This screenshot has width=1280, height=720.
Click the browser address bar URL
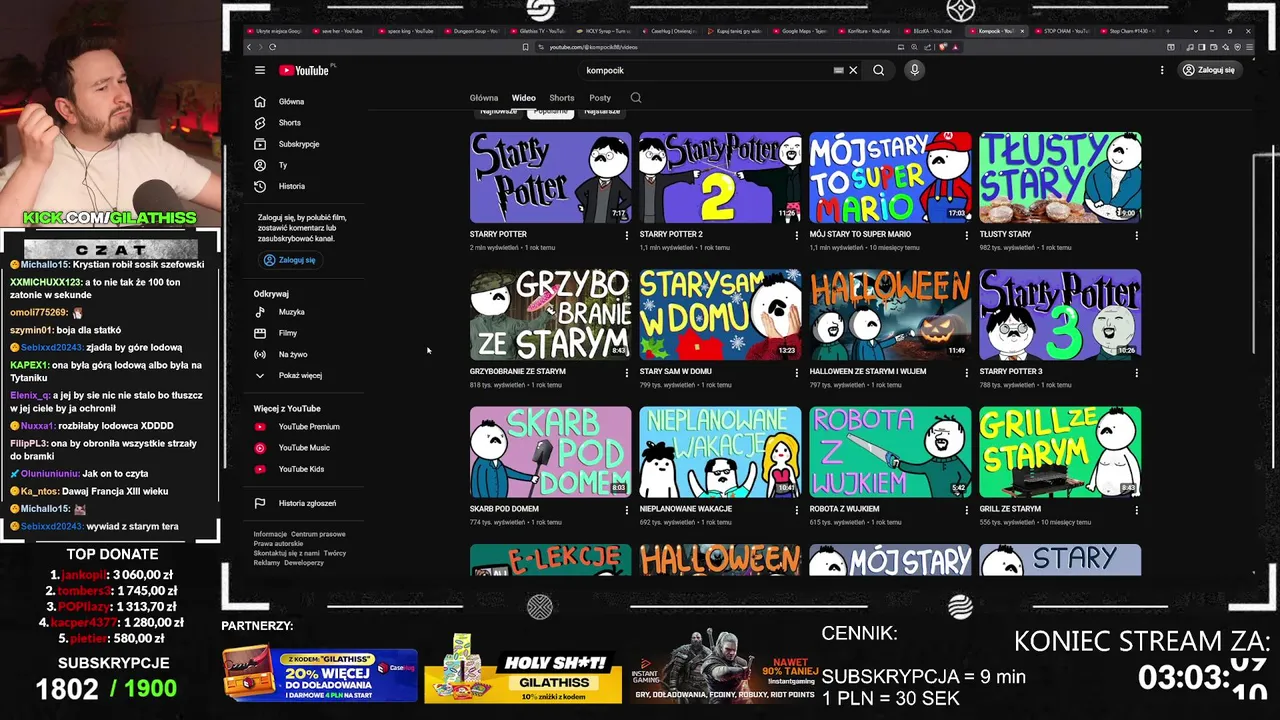coord(594,47)
